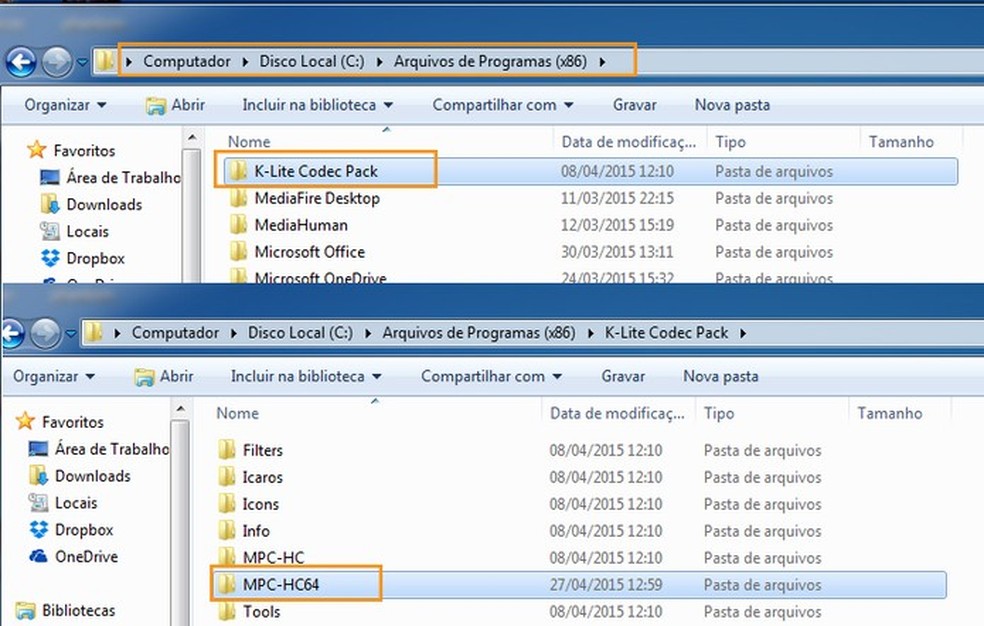This screenshot has width=984, height=626.
Task: Expand arrow after Computador in upper address bar
Action: point(245,61)
